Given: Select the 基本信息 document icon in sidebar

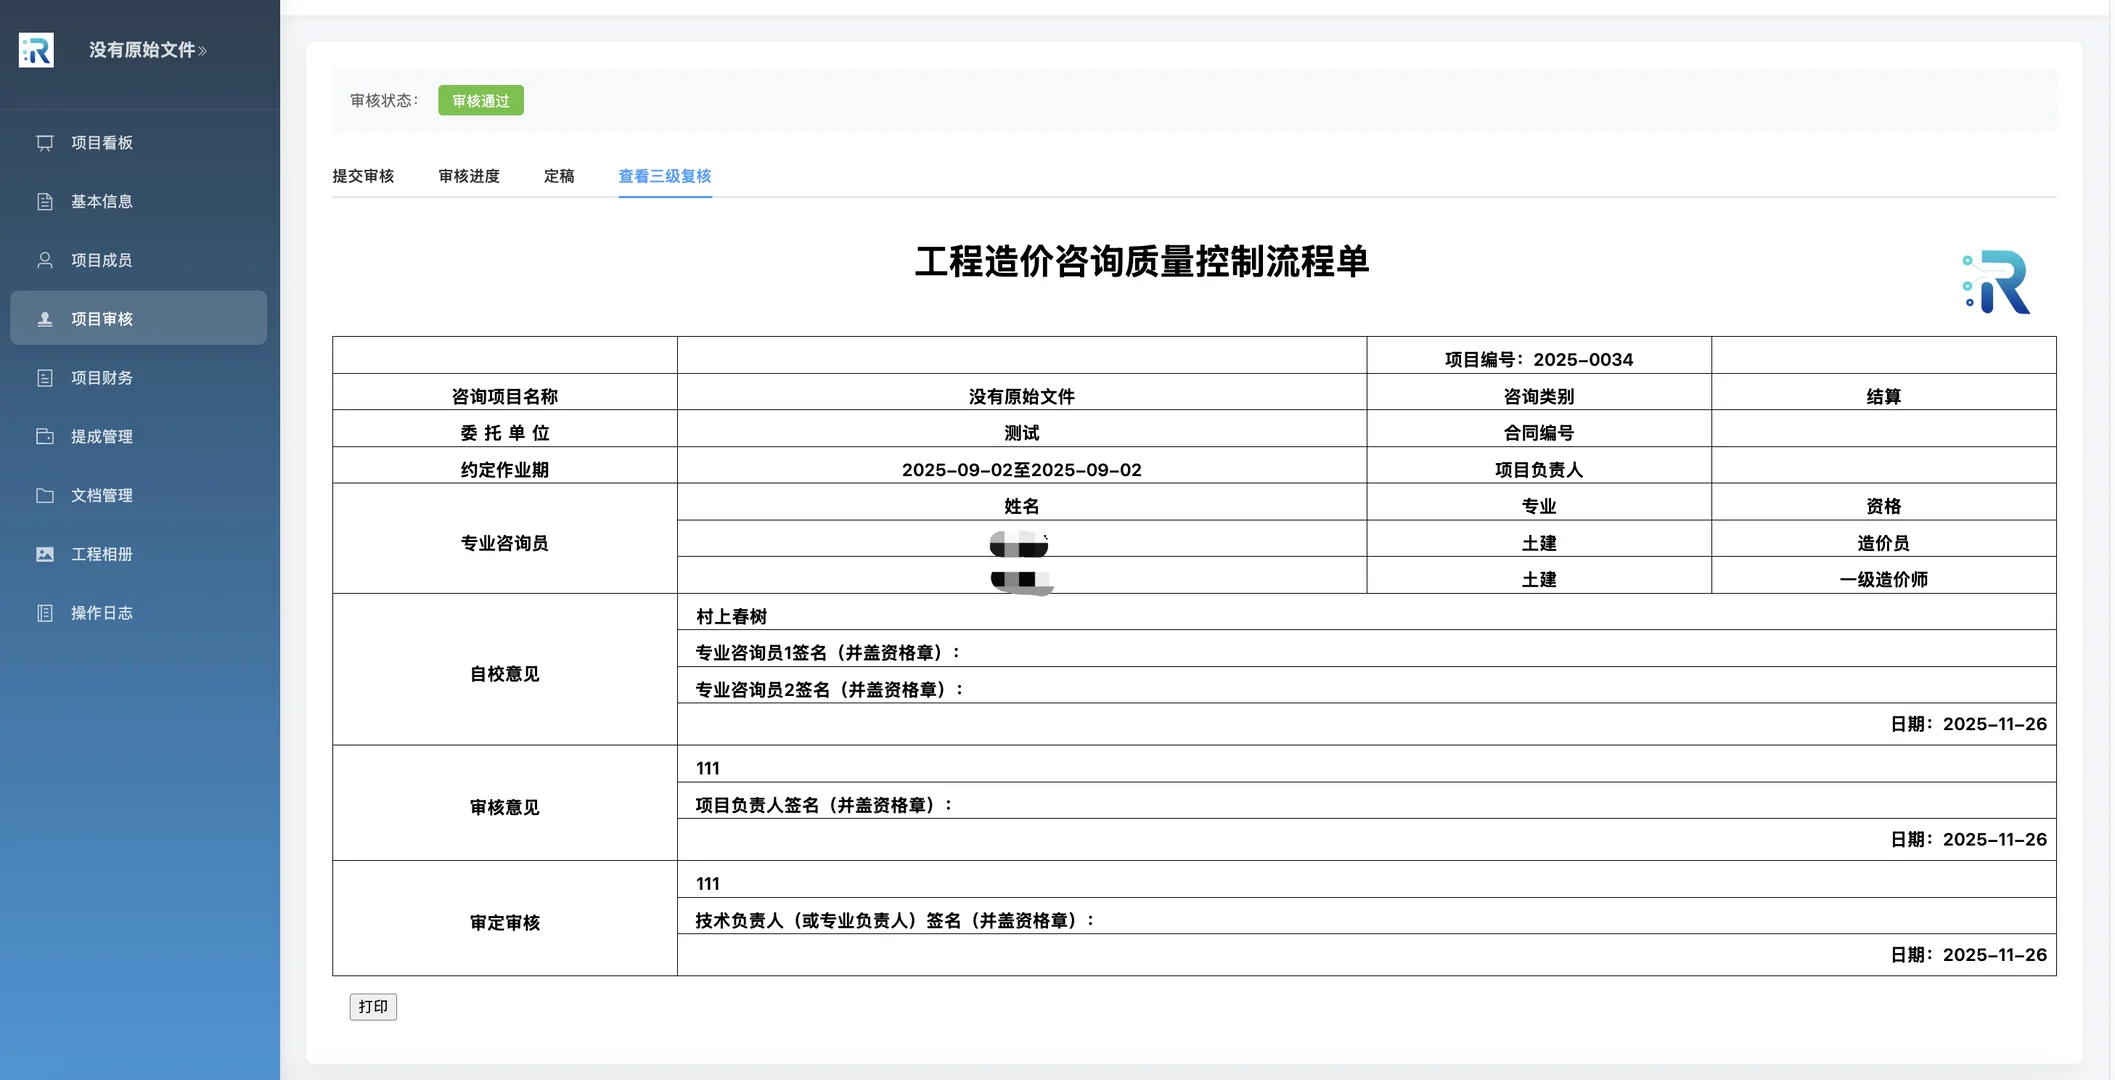Looking at the screenshot, I should pos(43,201).
